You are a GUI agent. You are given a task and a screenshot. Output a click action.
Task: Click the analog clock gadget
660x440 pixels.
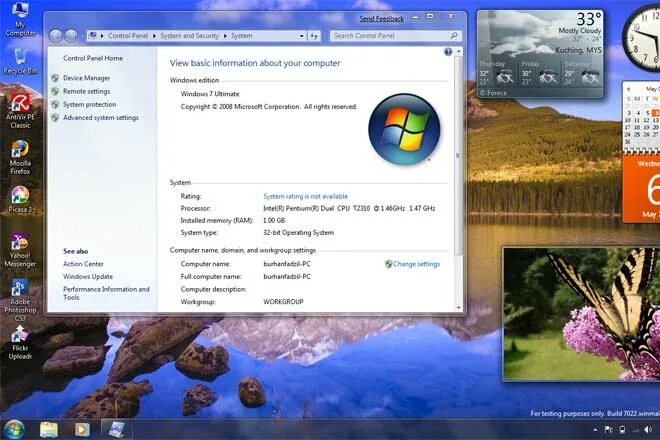[x=641, y=39]
